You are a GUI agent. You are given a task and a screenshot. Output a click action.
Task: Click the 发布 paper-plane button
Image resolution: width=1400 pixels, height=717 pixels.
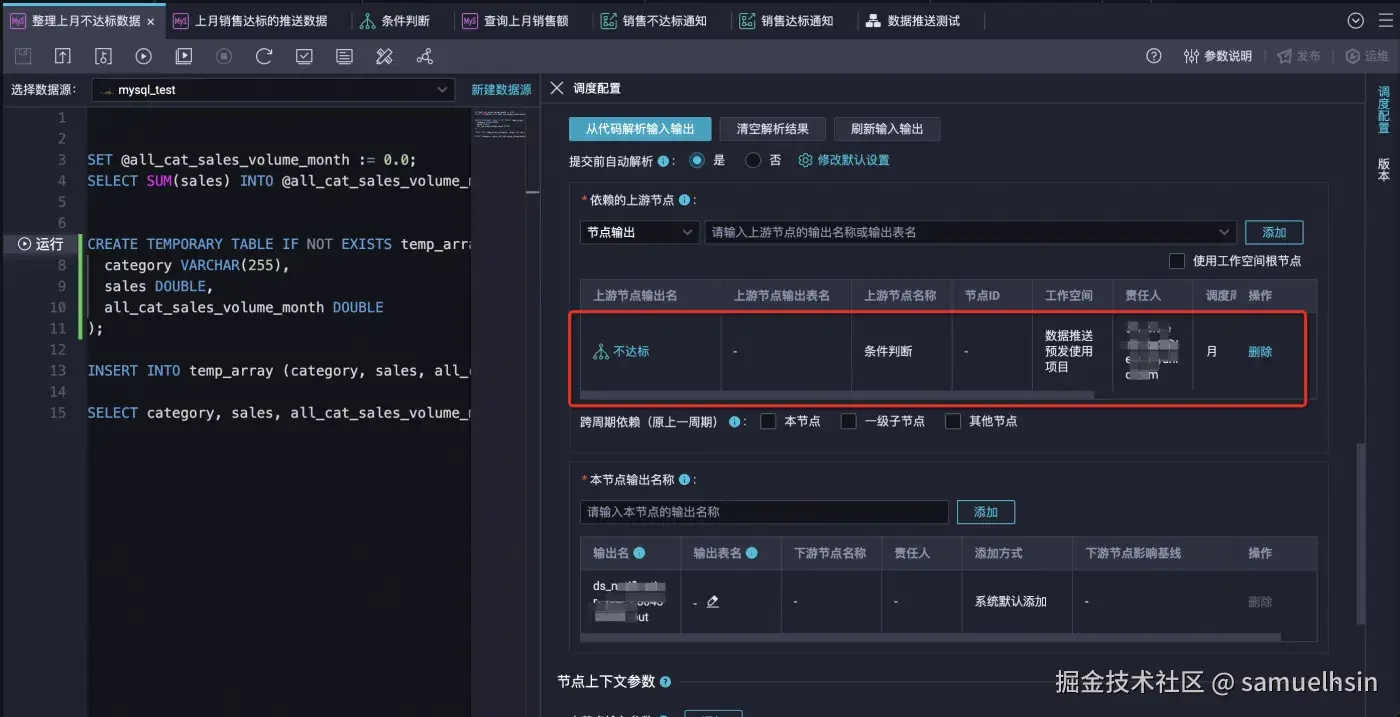1298,56
